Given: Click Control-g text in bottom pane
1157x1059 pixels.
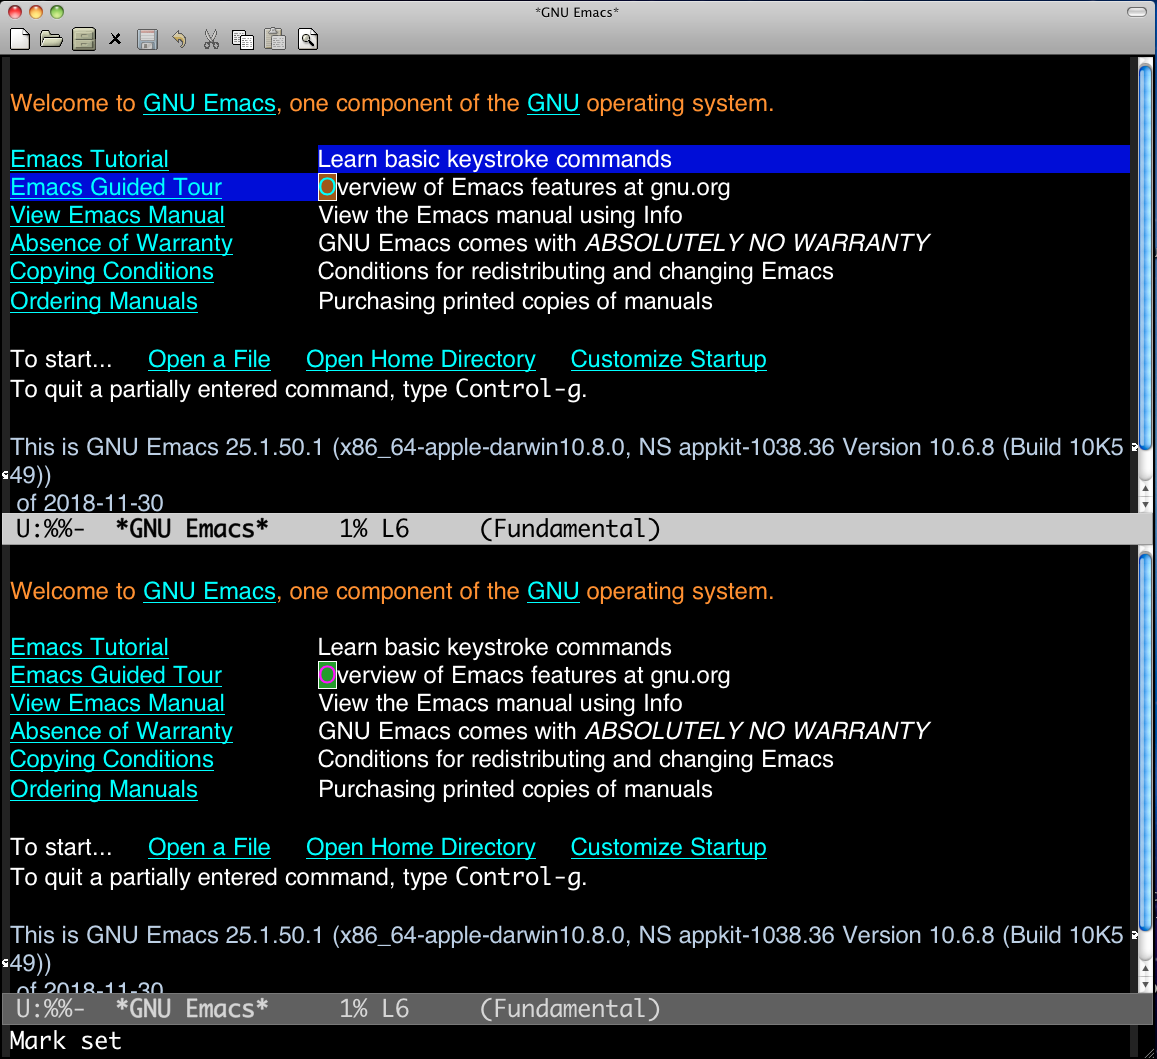Looking at the screenshot, I should click(x=518, y=877).
